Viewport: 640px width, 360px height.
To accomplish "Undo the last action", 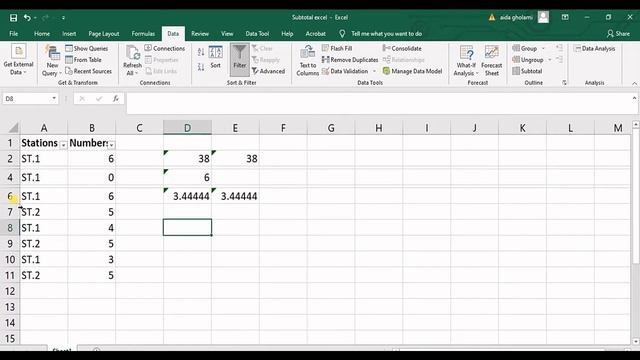I will (27, 18).
